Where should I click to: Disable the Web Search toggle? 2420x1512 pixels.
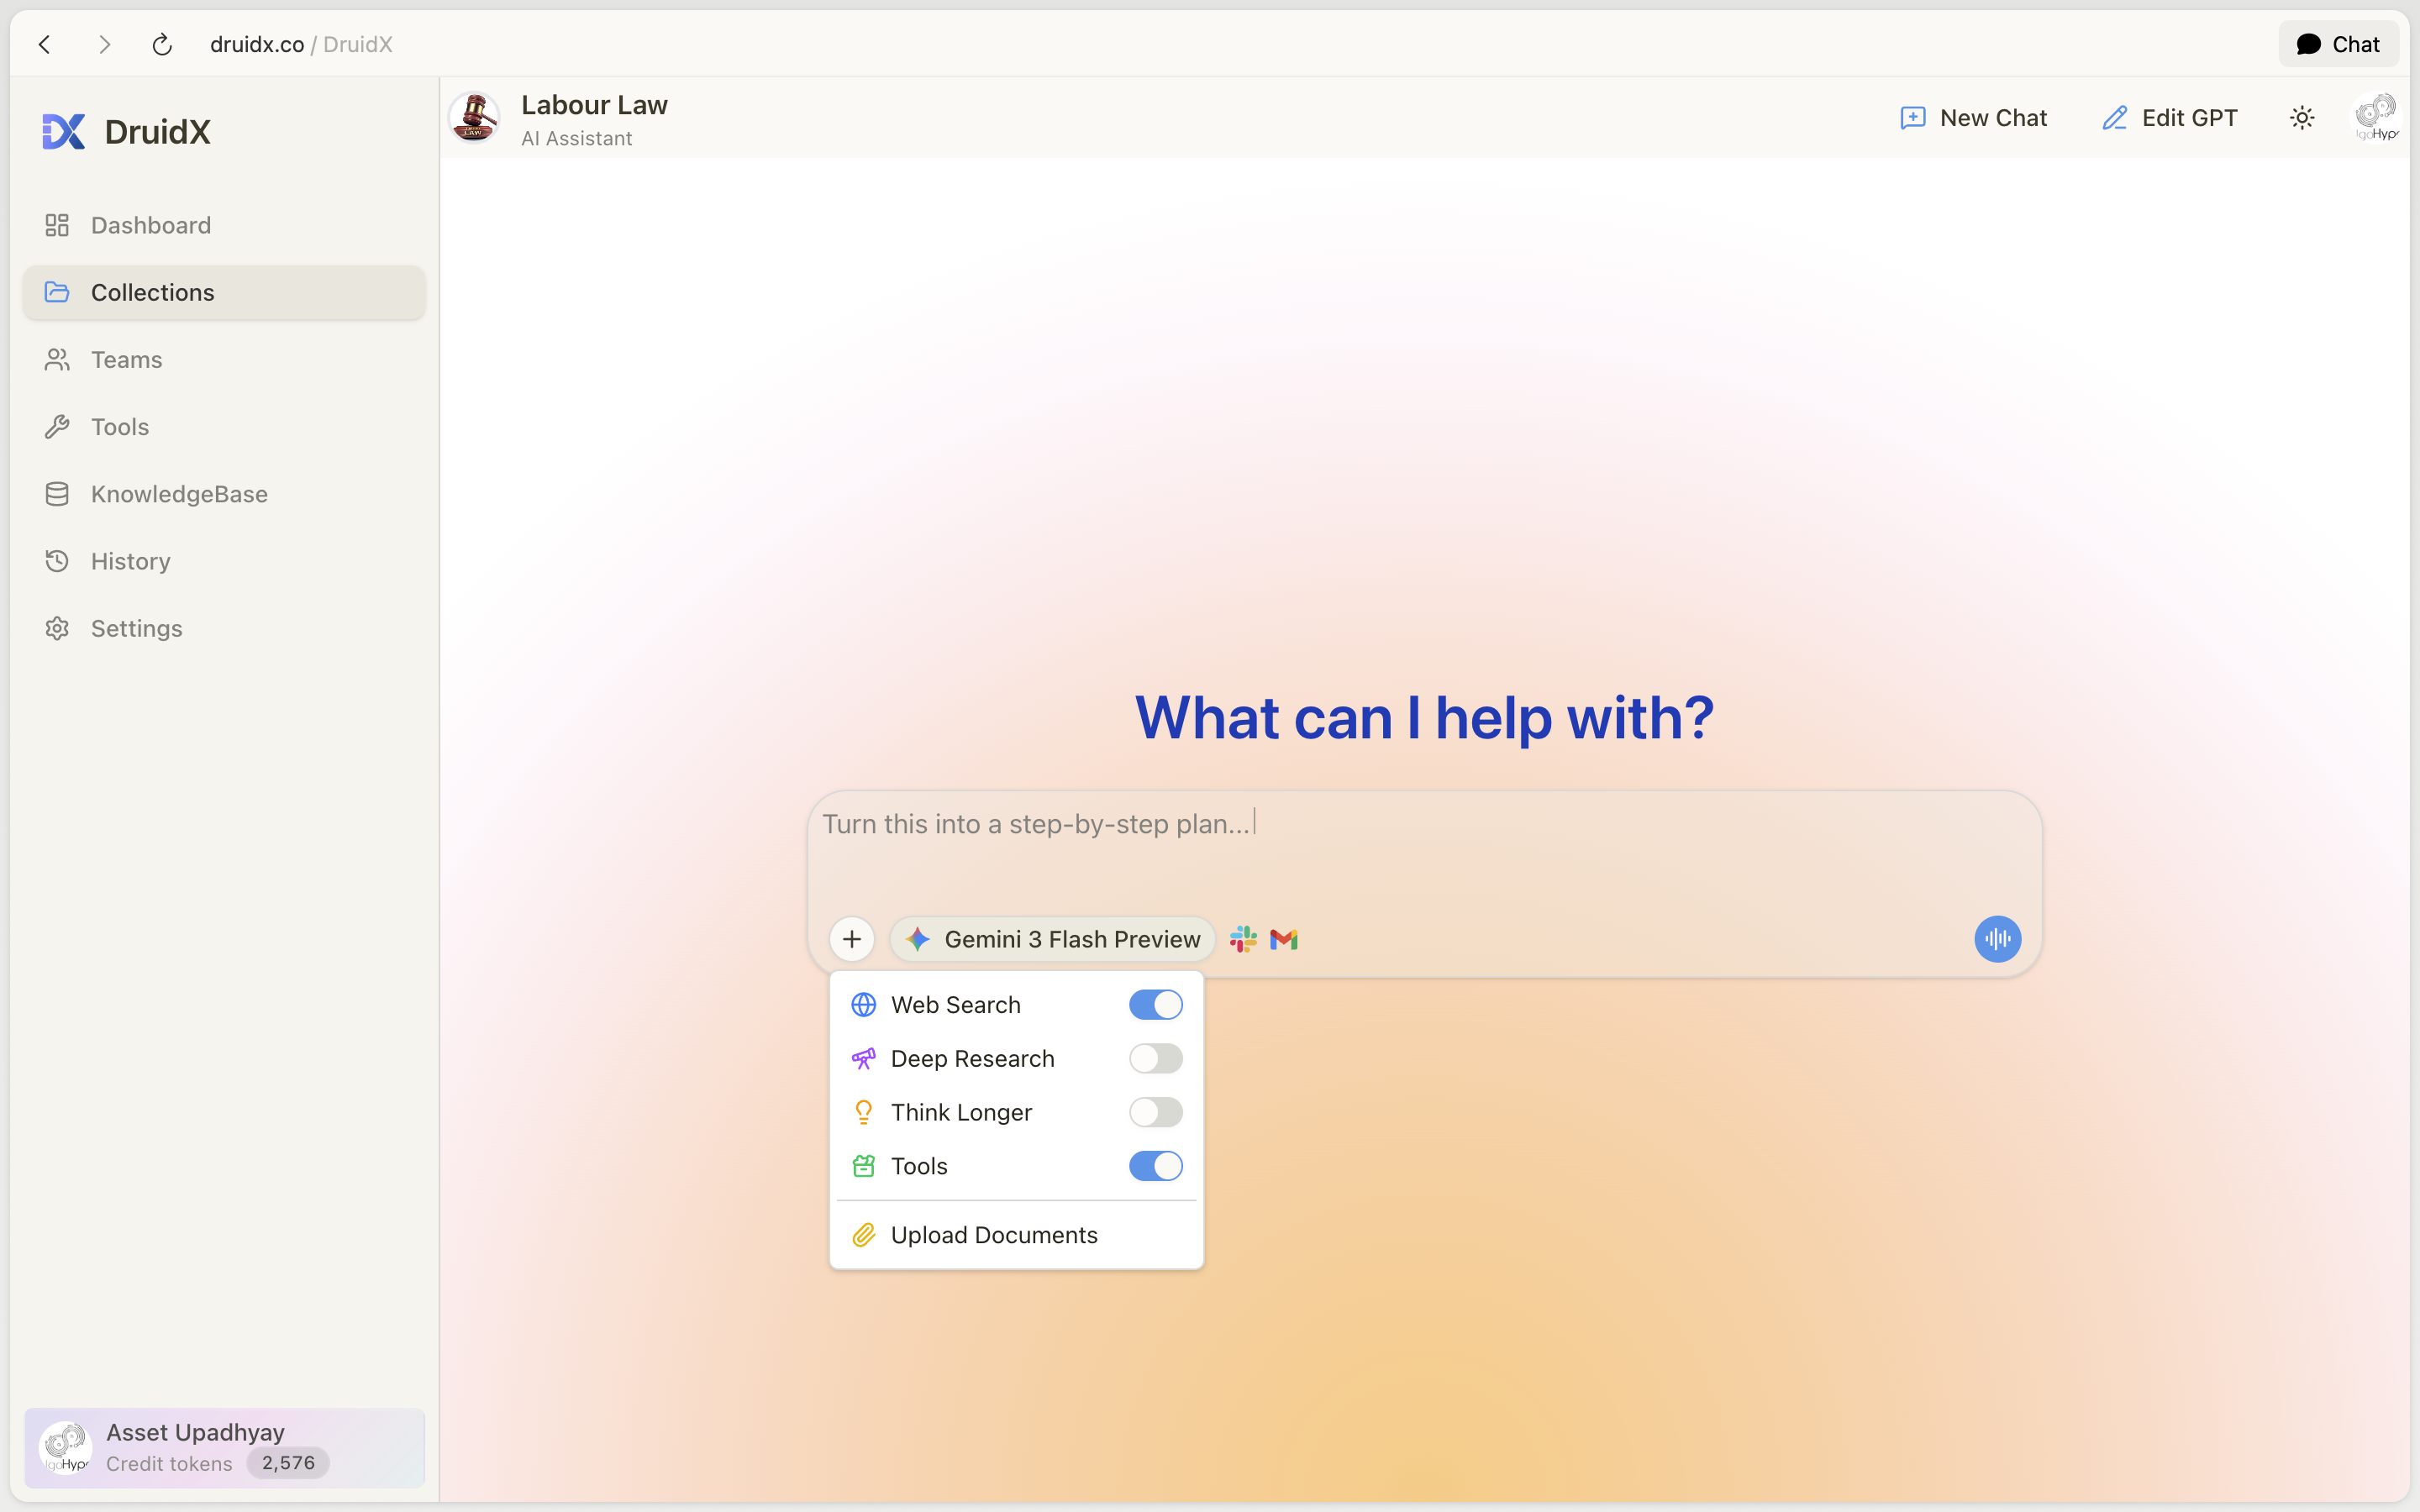click(1155, 1004)
